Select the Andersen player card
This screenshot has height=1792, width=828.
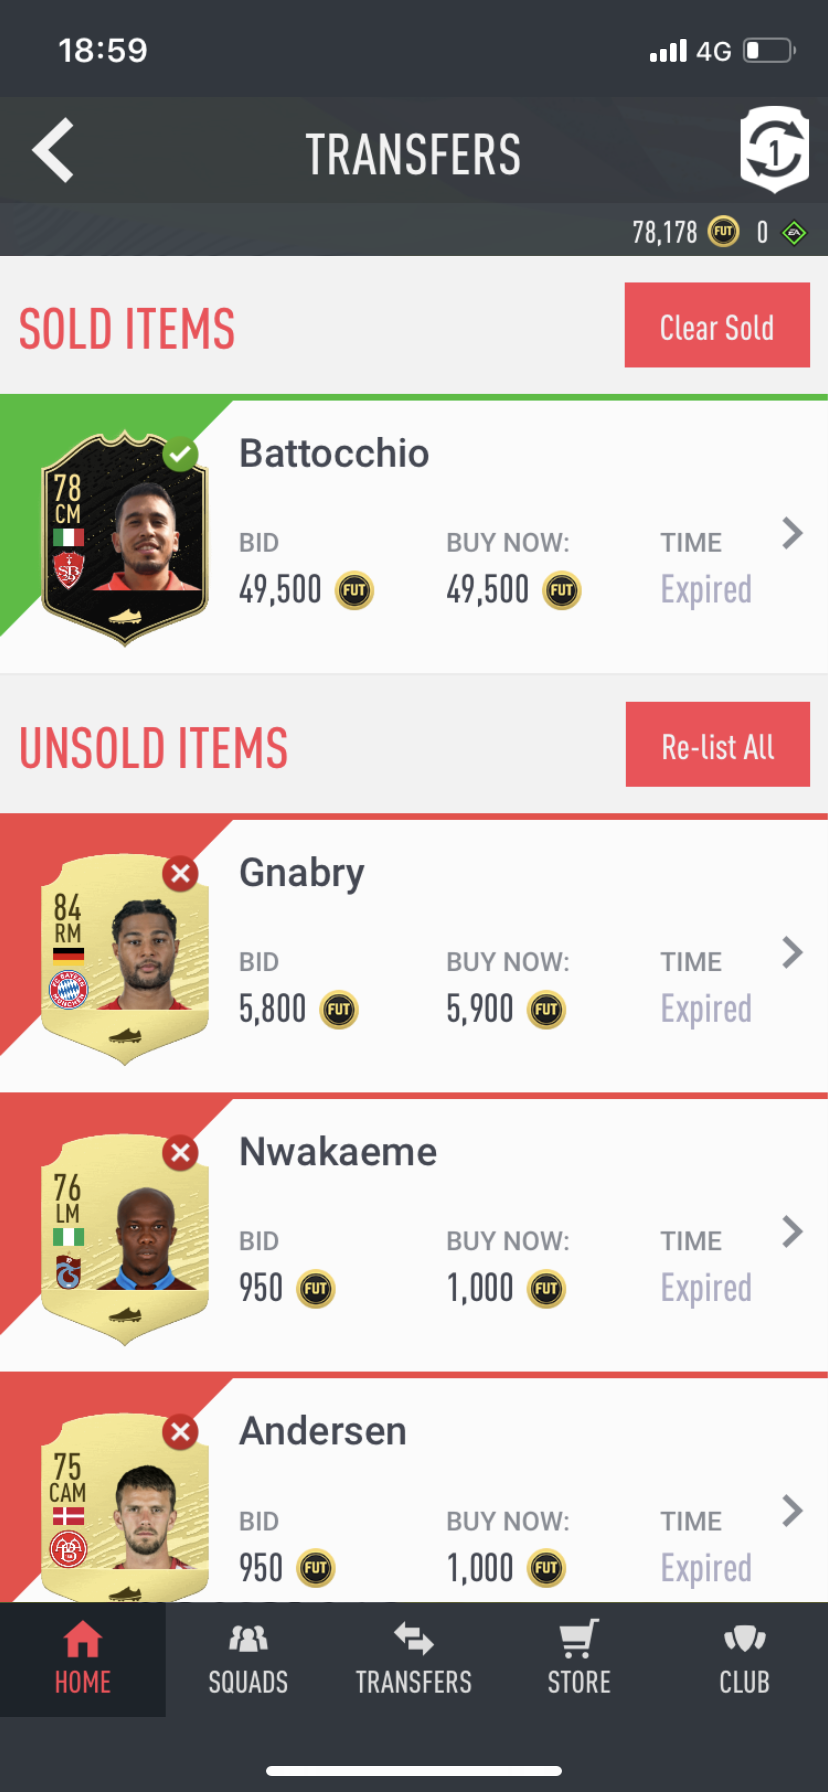click(x=124, y=1508)
